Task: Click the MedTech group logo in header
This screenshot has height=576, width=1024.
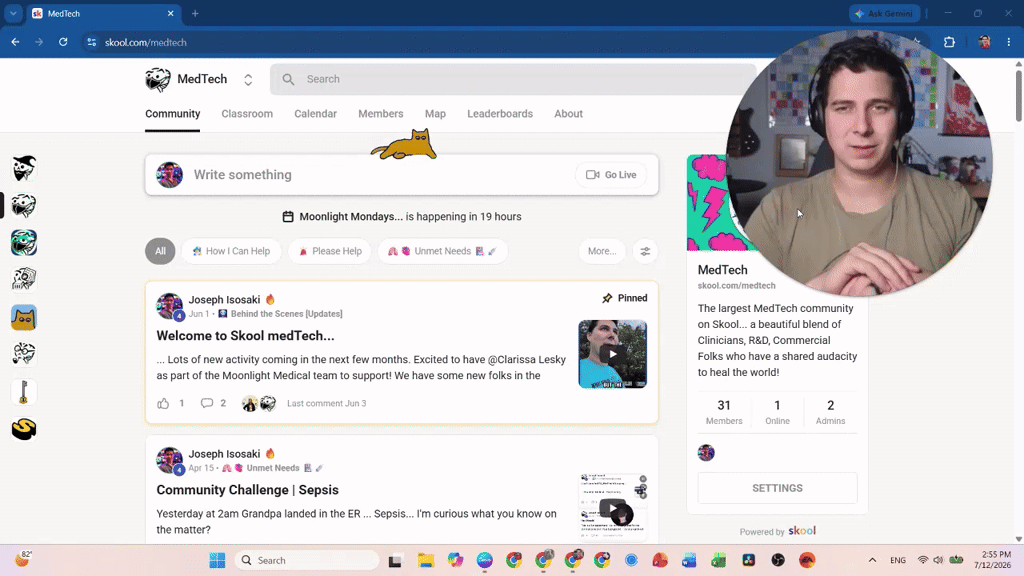Action: pyautogui.click(x=158, y=80)
